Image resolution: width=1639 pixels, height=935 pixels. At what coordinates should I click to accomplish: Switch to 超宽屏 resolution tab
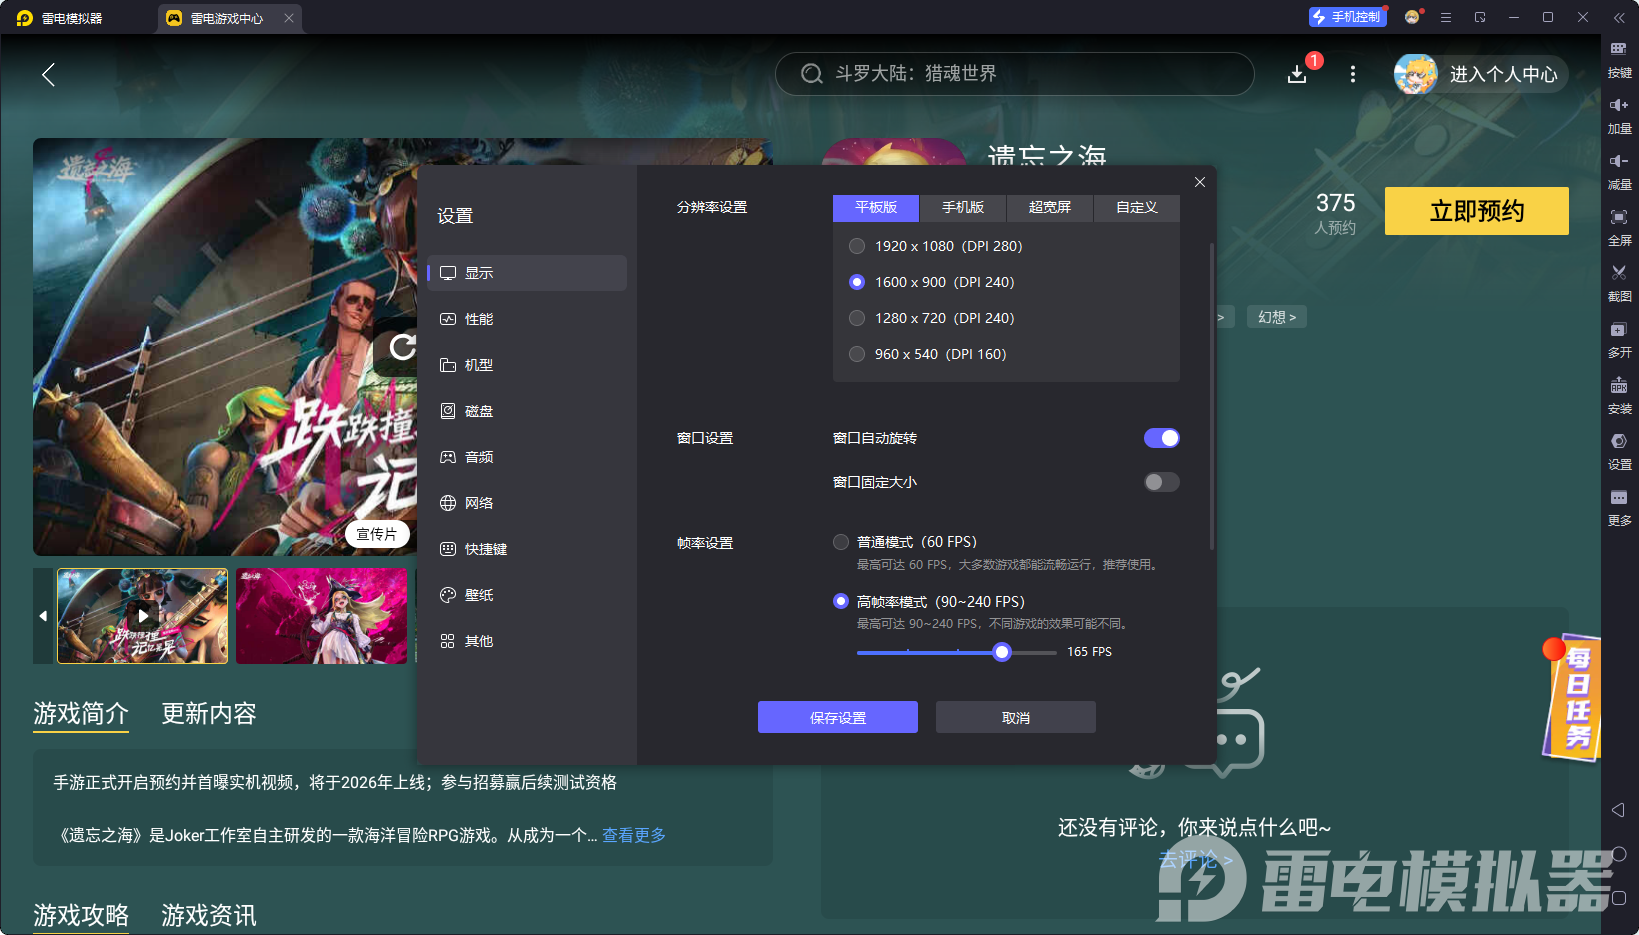pos(1050,207)
